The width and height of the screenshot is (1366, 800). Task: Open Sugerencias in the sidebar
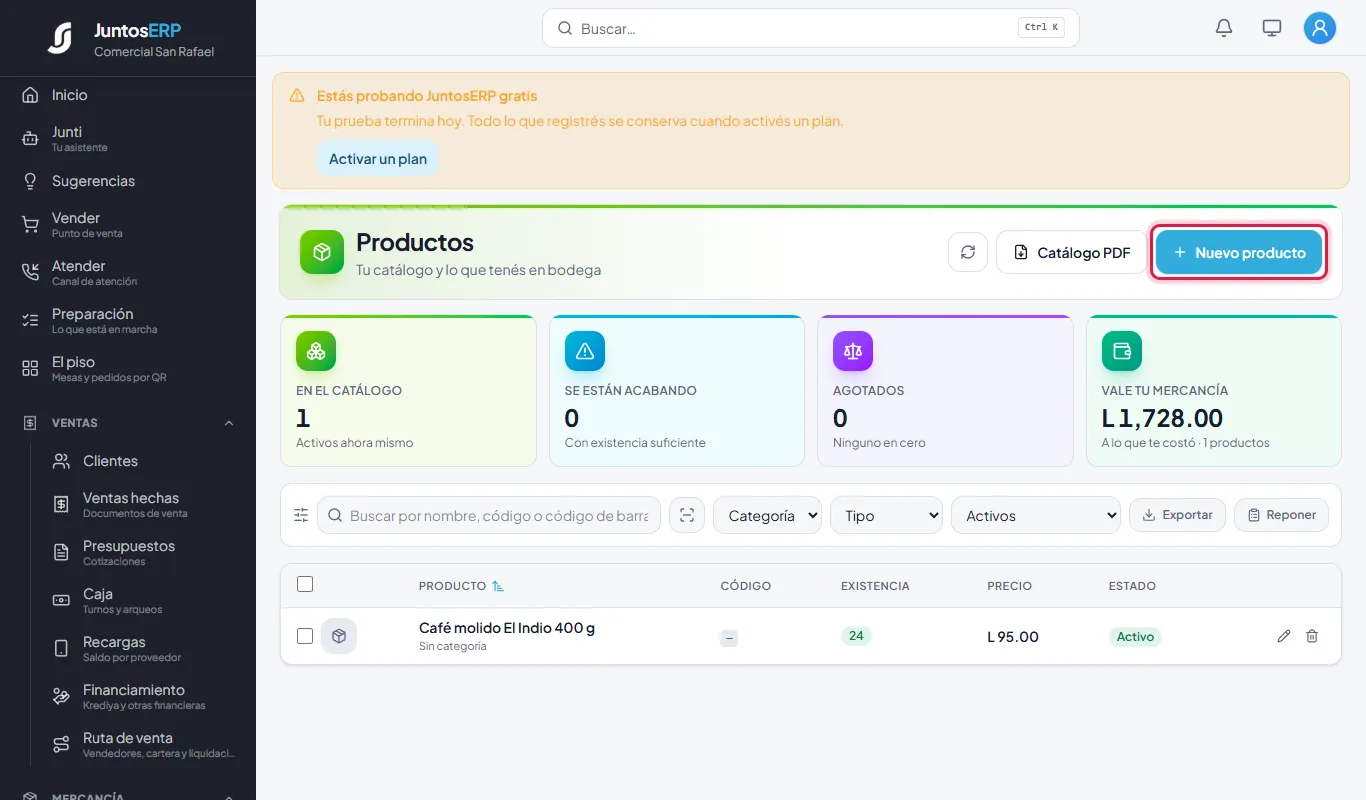pyautogui.click(x=128, y=181)
